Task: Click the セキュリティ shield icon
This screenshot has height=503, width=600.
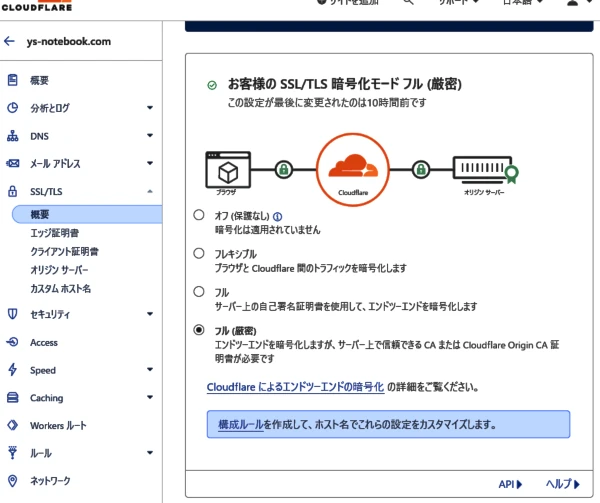Action: [x=12, y=314]
